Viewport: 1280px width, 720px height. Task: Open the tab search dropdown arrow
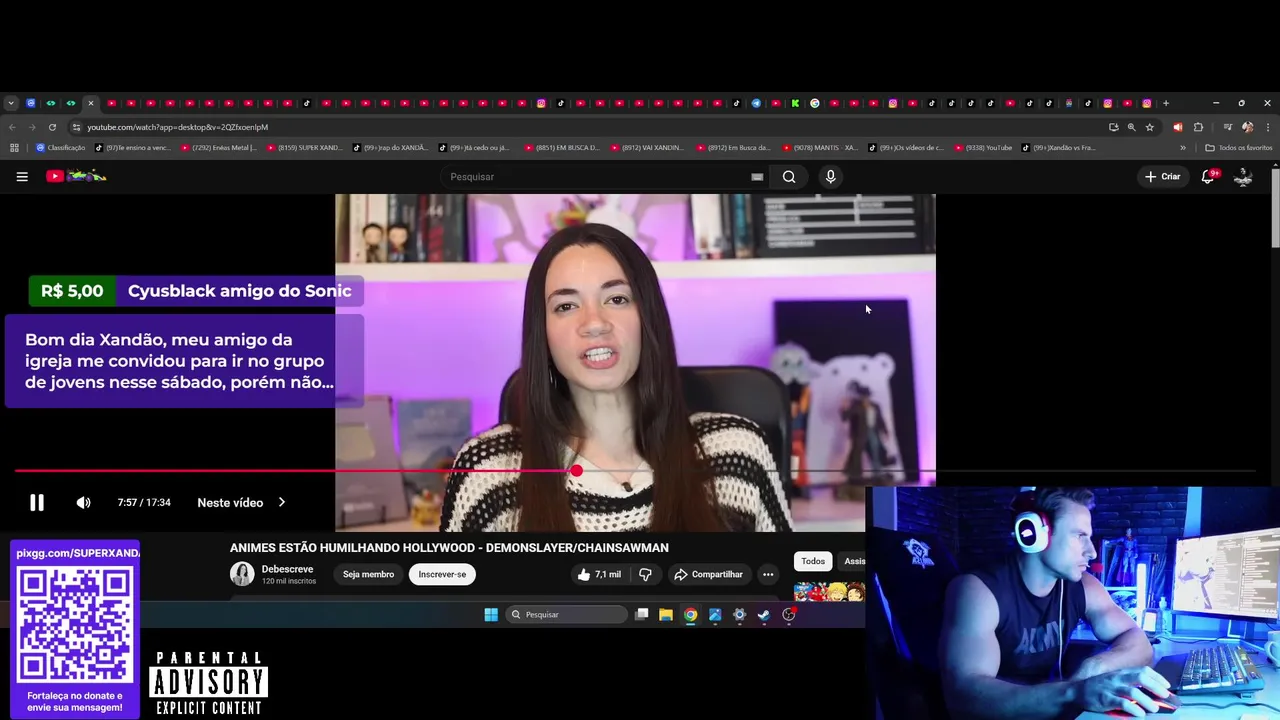[11, 103]
